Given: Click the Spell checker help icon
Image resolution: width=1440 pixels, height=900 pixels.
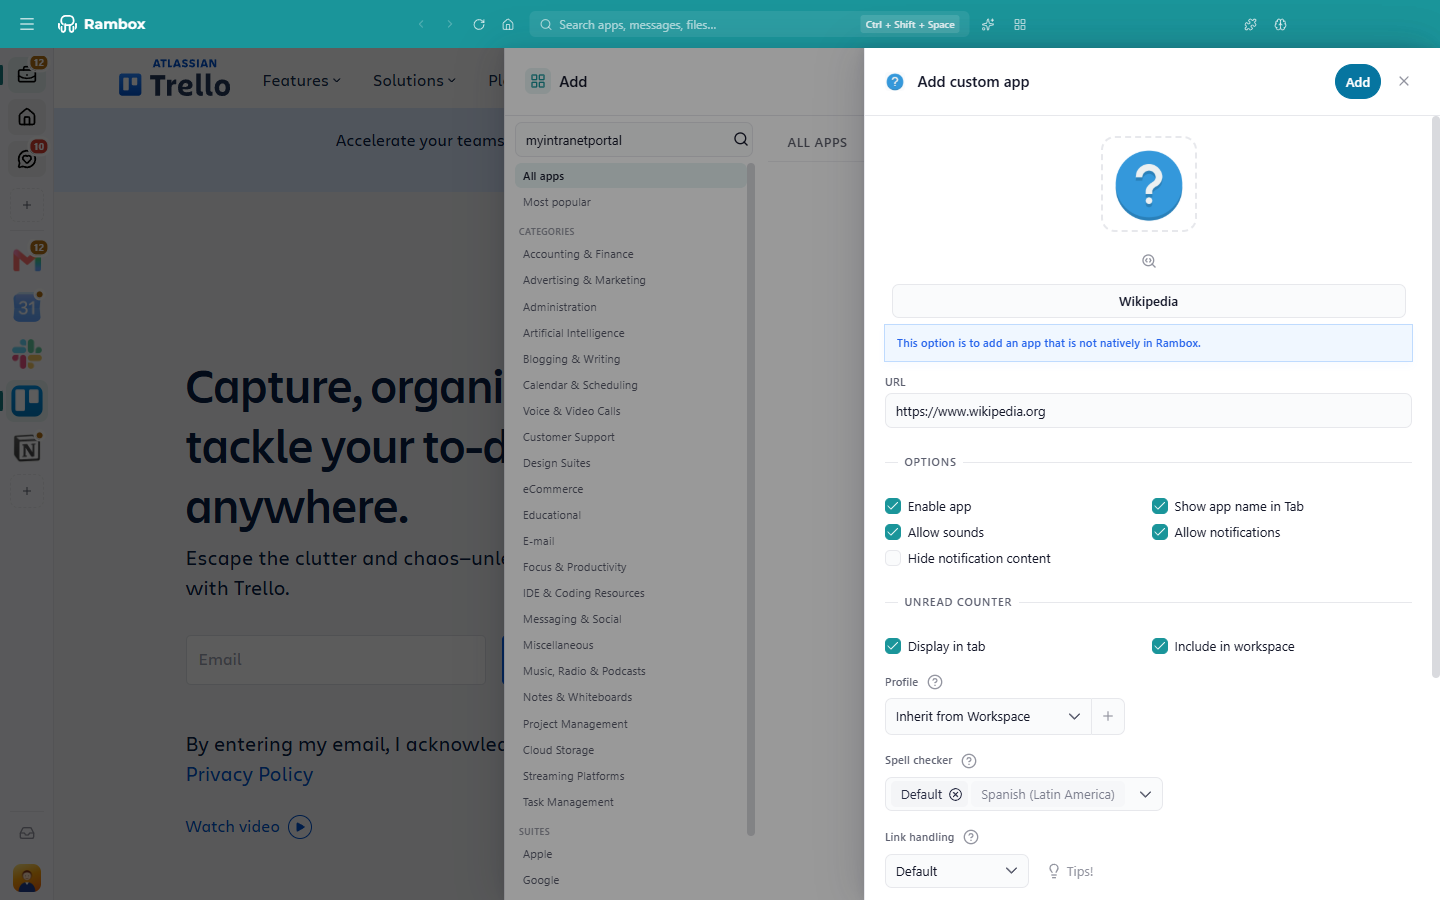Looking at the screenshot, I should [x=969, y=761].
